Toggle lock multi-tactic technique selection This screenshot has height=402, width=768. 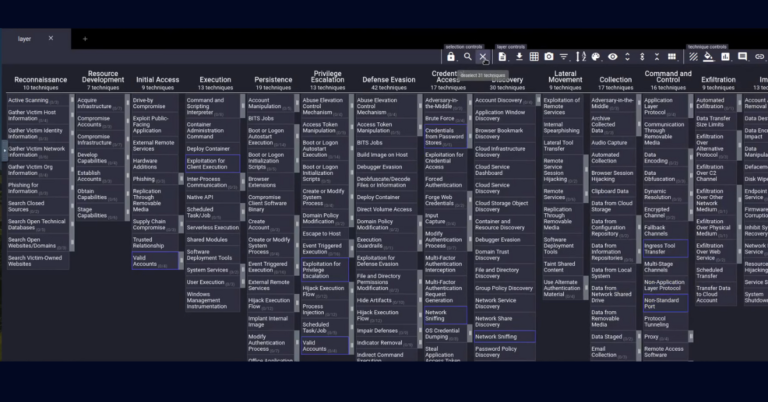tap(451, 57)
